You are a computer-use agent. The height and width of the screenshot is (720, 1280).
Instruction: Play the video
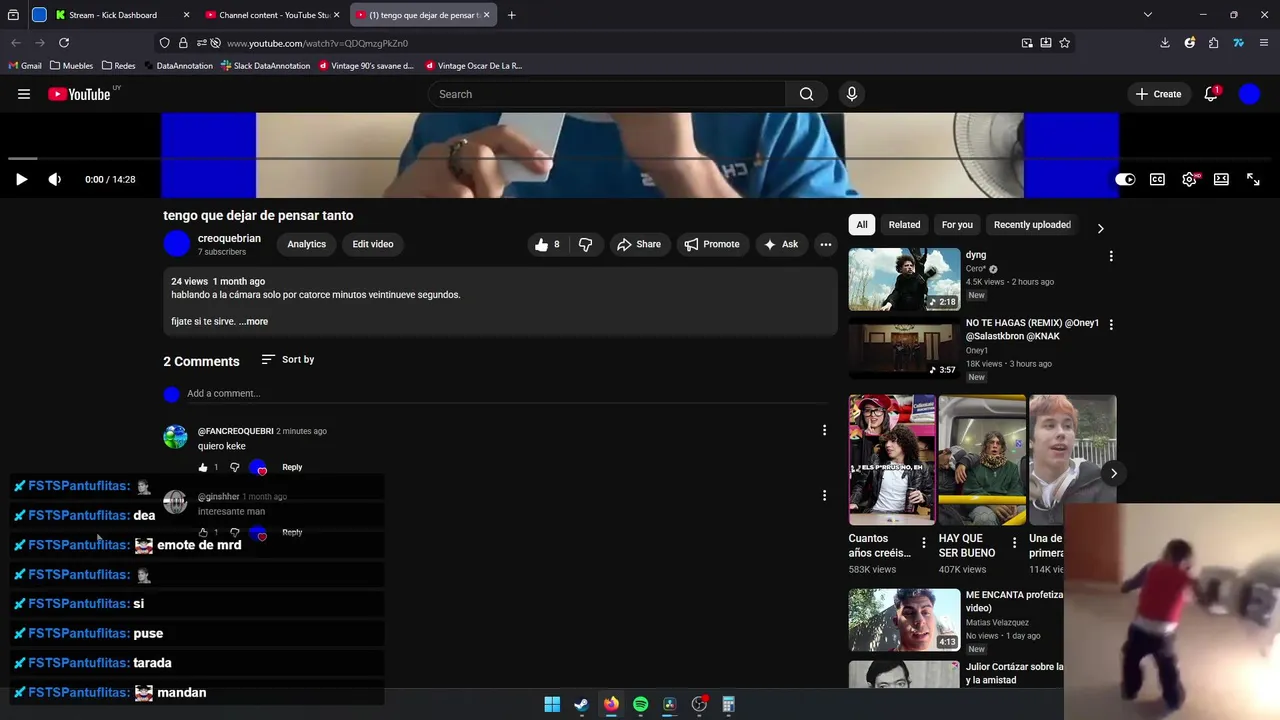(x=21, y=179)
